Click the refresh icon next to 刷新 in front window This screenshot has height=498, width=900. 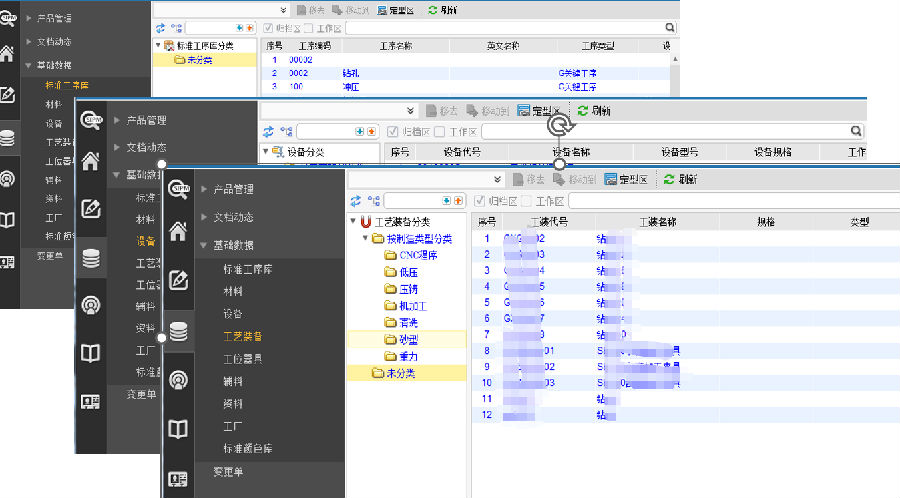669,179
